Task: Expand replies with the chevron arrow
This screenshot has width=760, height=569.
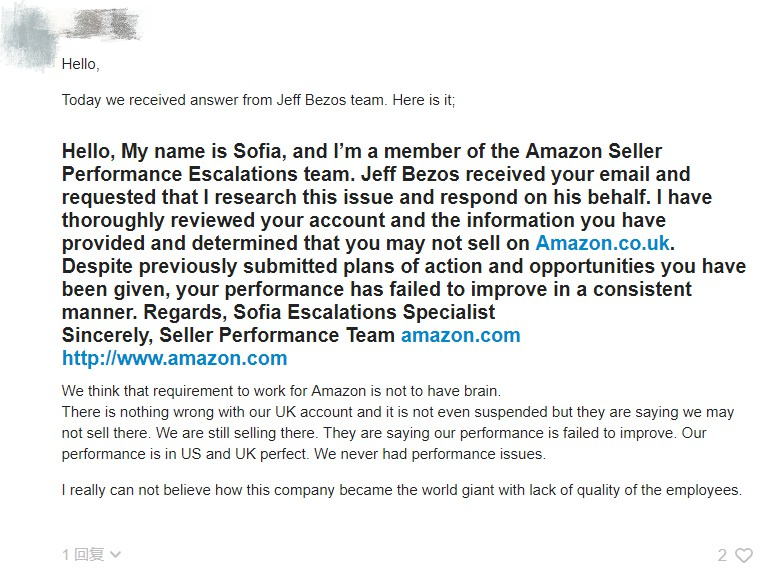Action: click(x=115, y=555)
